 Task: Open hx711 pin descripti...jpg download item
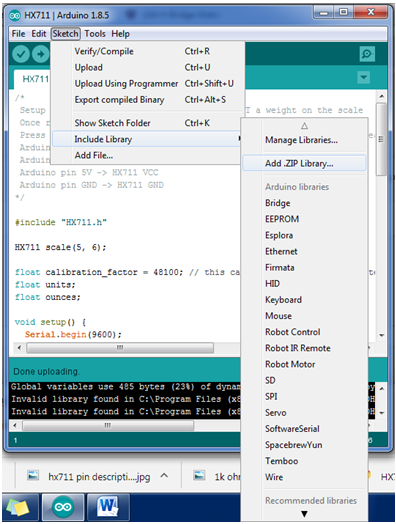click(x=99, y=477)
